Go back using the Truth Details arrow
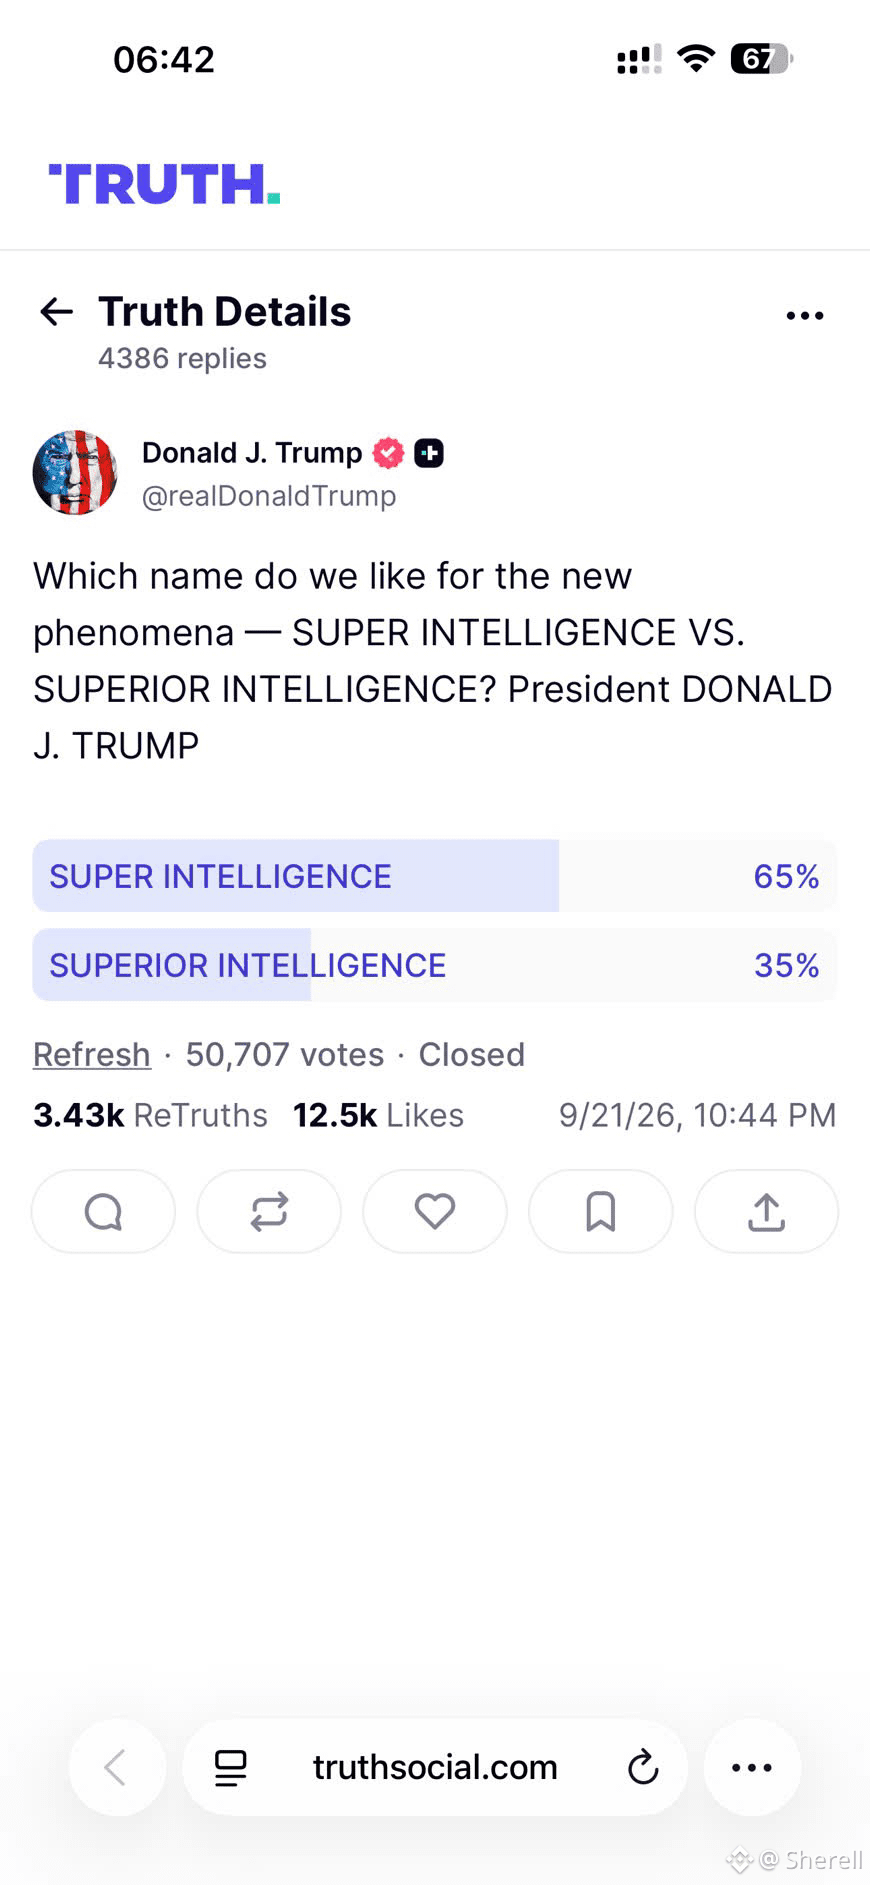The image size is (870, 1885). point(56,312)
